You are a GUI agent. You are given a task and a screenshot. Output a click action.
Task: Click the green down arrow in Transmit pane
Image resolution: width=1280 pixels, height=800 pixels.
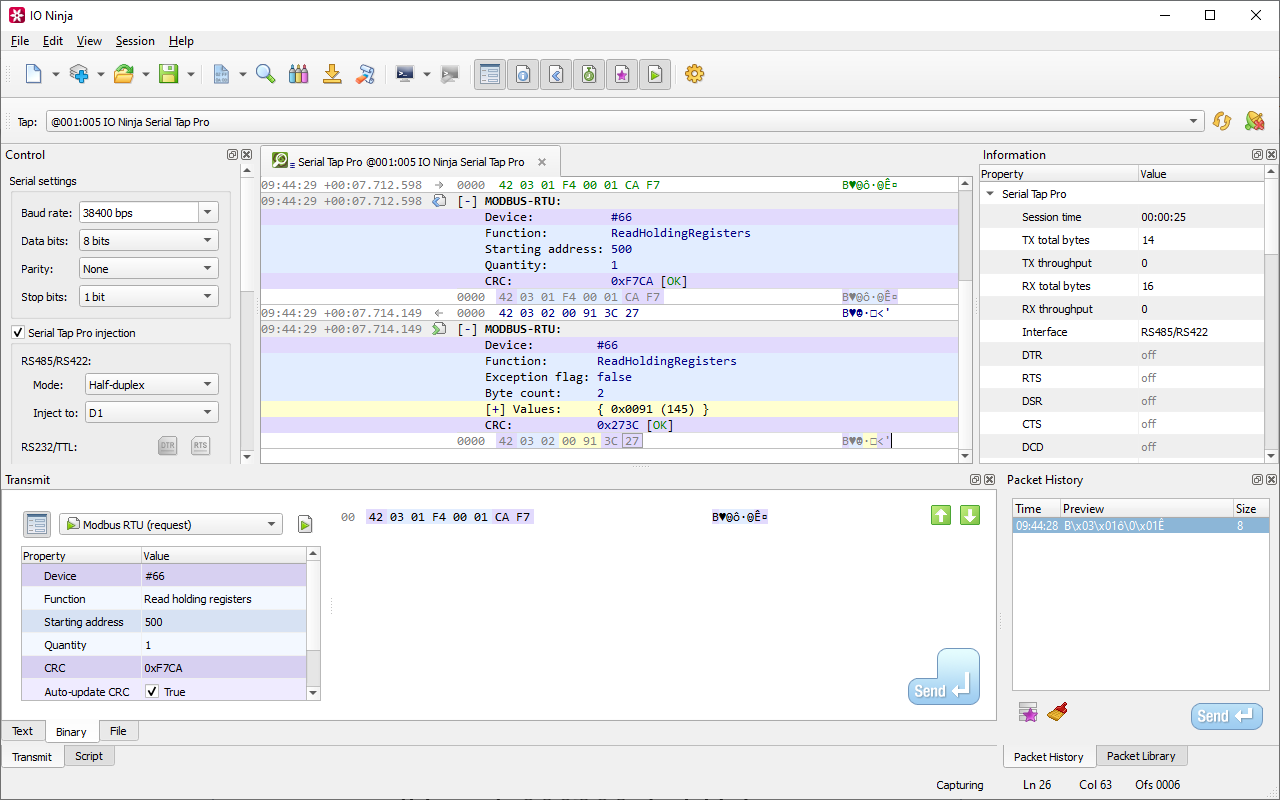pyautogui.click(x=970, y=515)
